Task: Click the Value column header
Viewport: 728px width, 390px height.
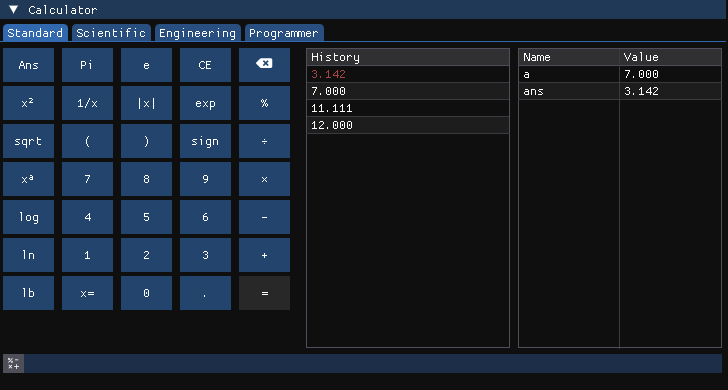Action: pyautogui.click(x=670, y=57)
